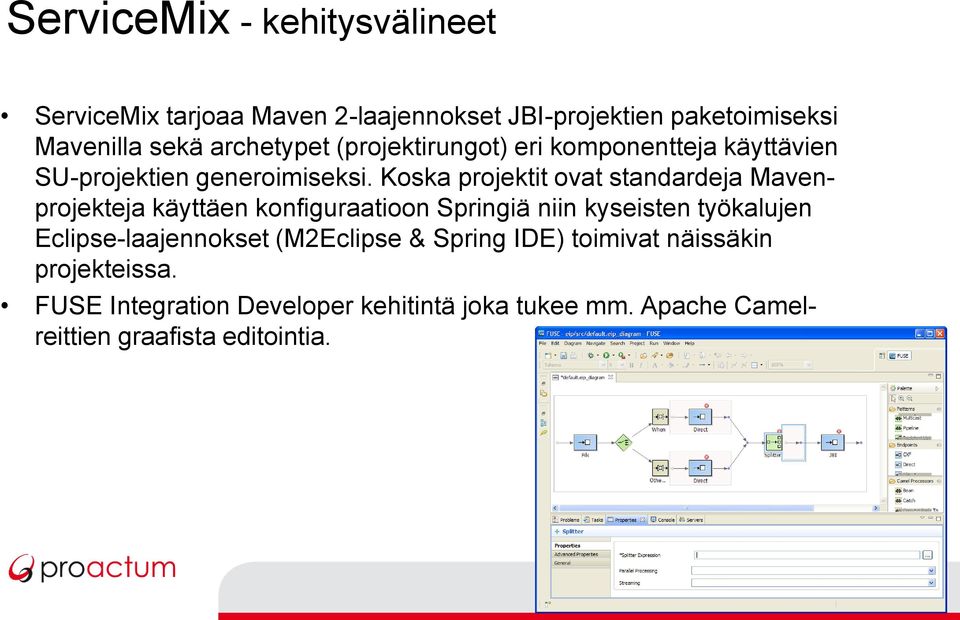This screenshot has height=620, width=960.
Task: Pick Pipeline from the Patterns palette
Action: coord(907,428)
